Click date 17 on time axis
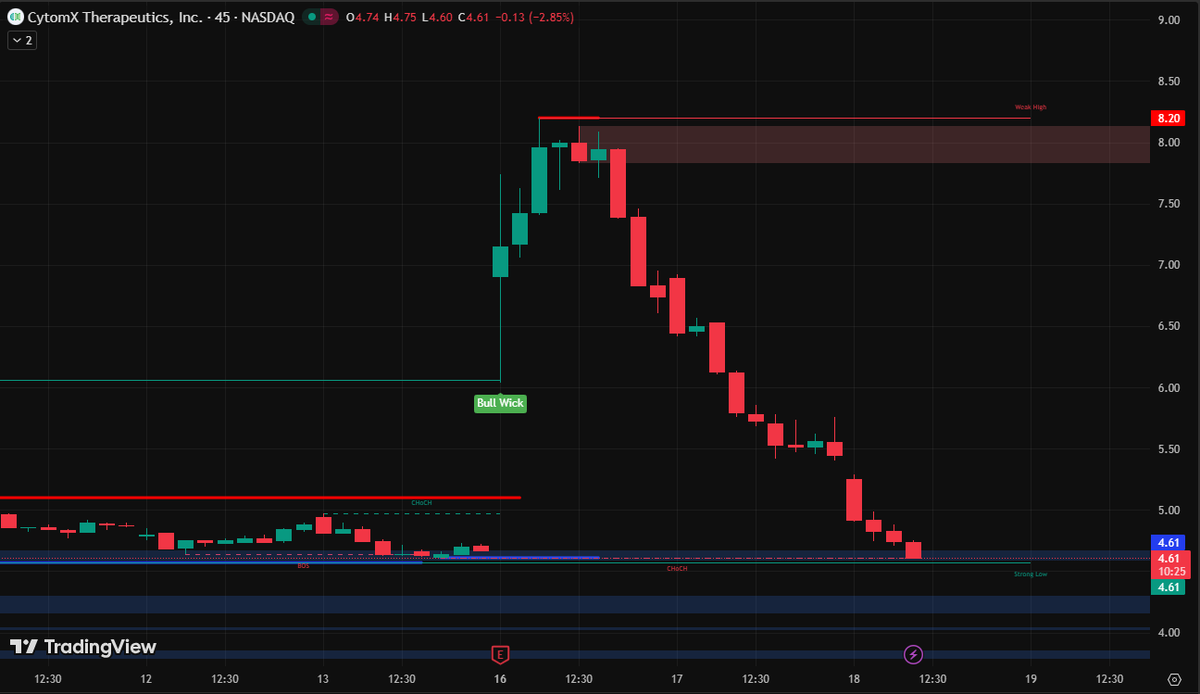The width and height of the screenshot is (1200, 694). [x=677, y=679]
